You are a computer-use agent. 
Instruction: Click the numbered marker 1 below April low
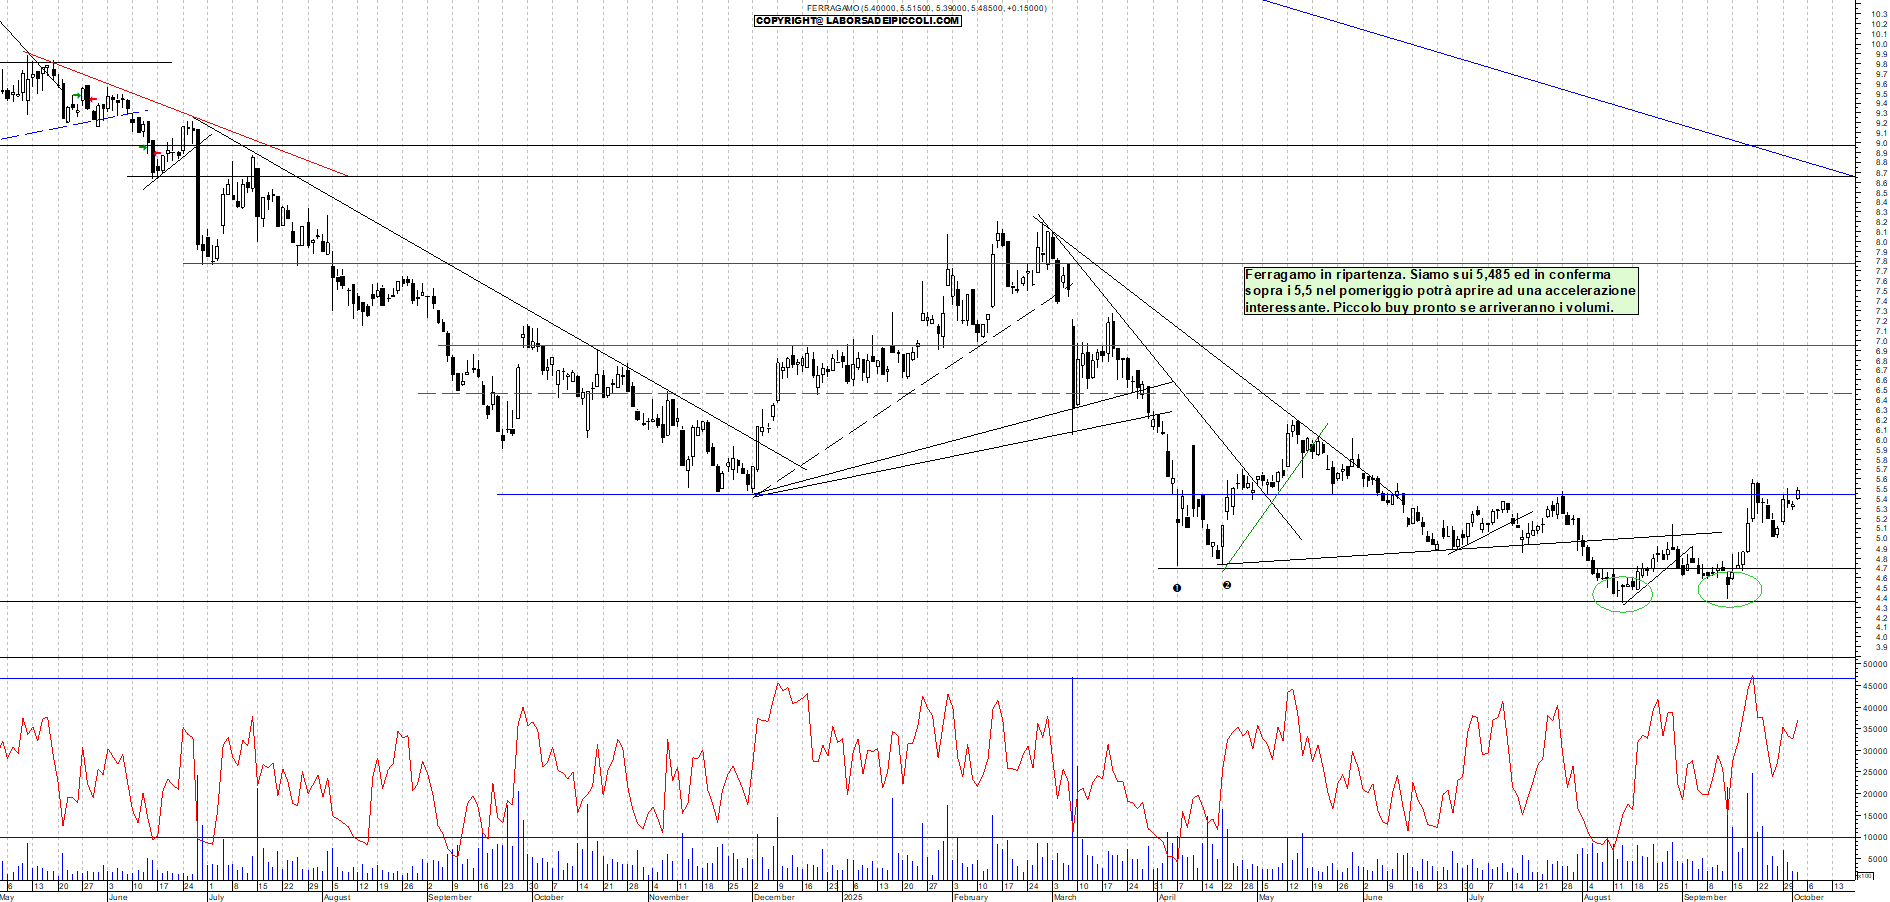[x=1177, y=588]
